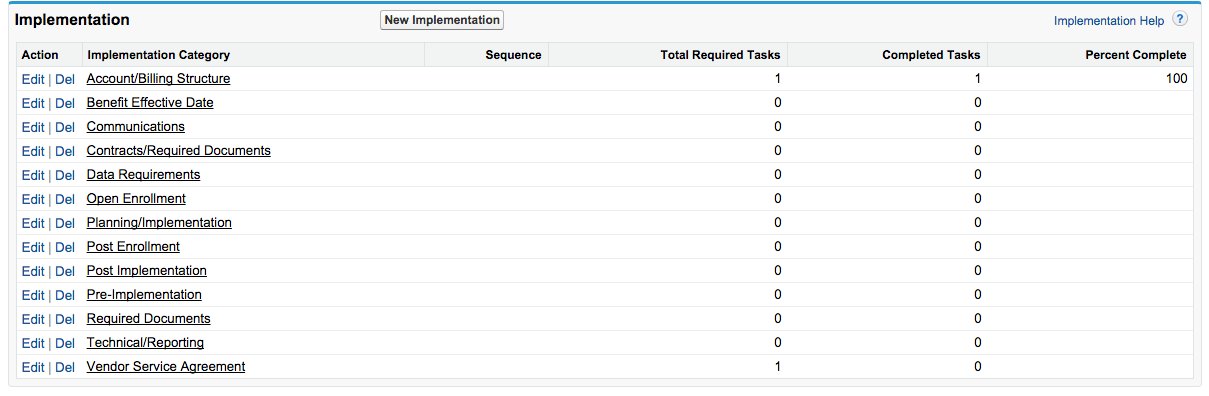1209x396 pixels.
Task: Edit the Required Documents row
Action: 32,319
